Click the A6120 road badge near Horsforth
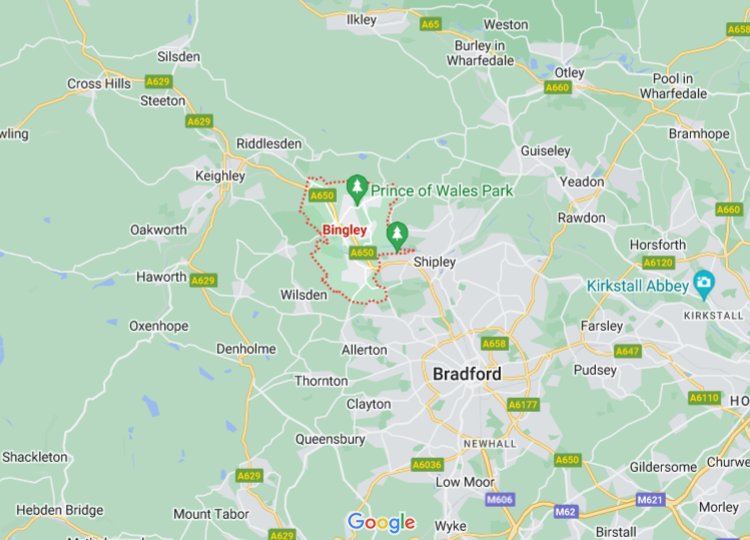This screenshot has width=750, height=540. click(659, 262)
